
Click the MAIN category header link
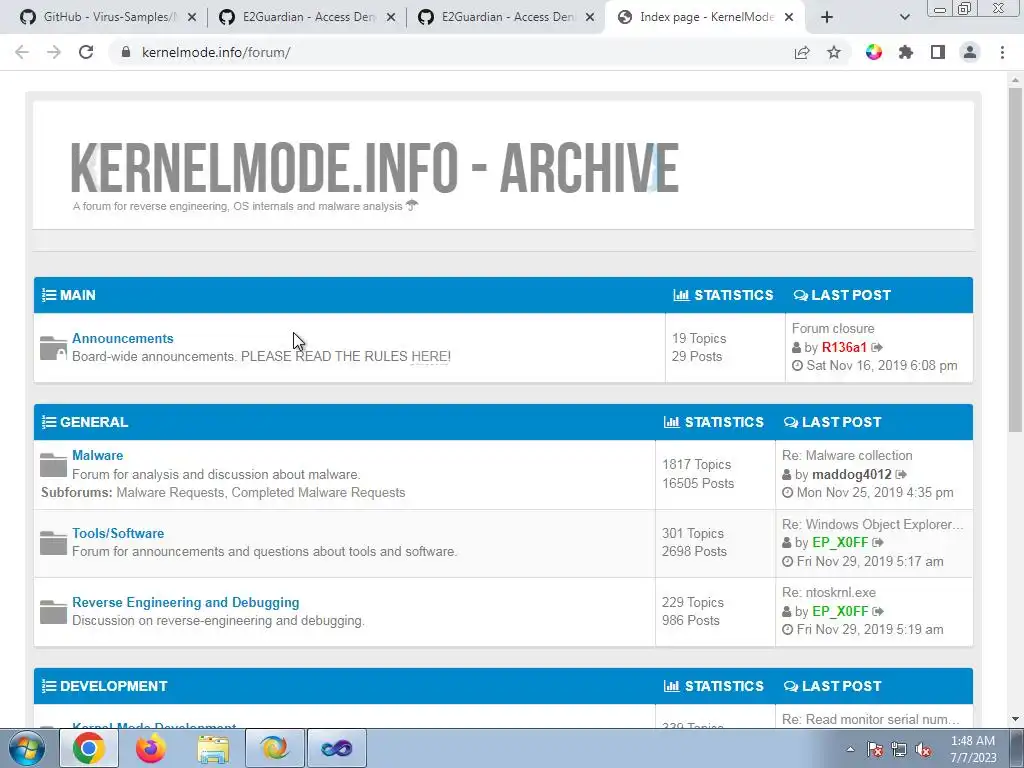[78, 295]
